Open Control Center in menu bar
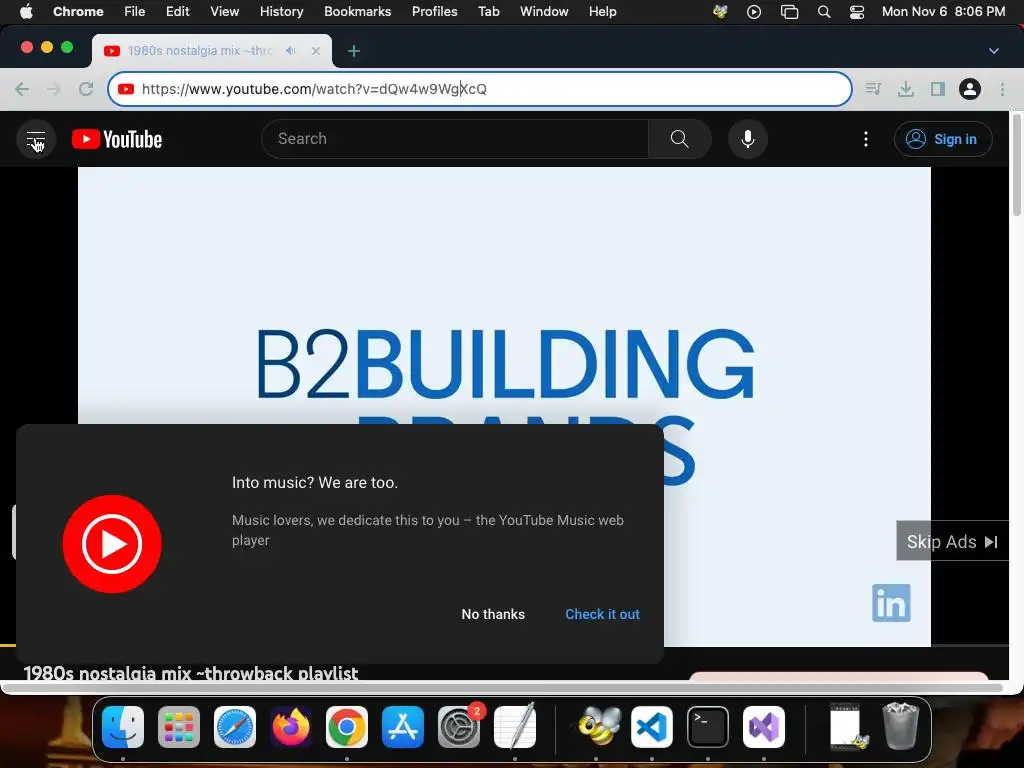Viewport: 1024px width, 768px height. point(857,12)
